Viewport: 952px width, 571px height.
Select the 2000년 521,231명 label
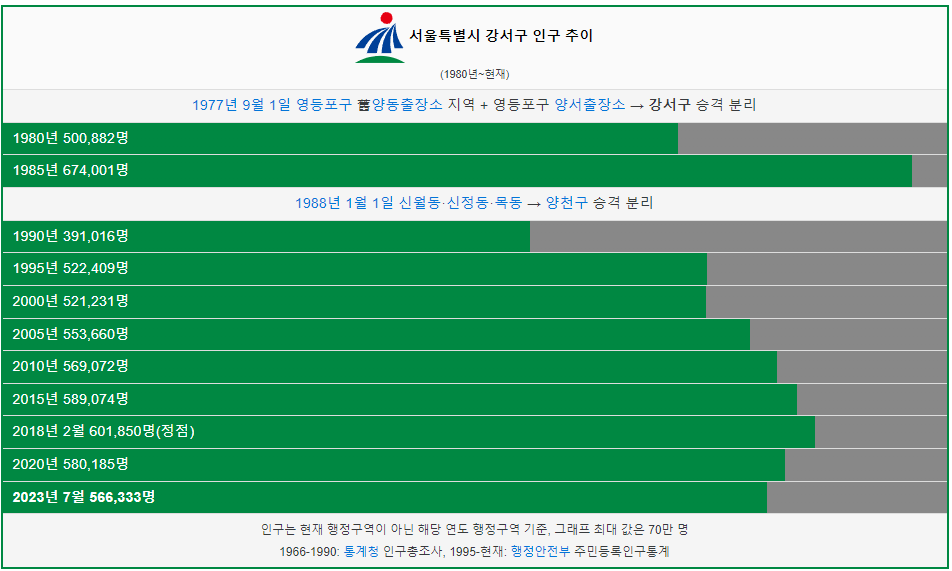[x=70, y=301]
